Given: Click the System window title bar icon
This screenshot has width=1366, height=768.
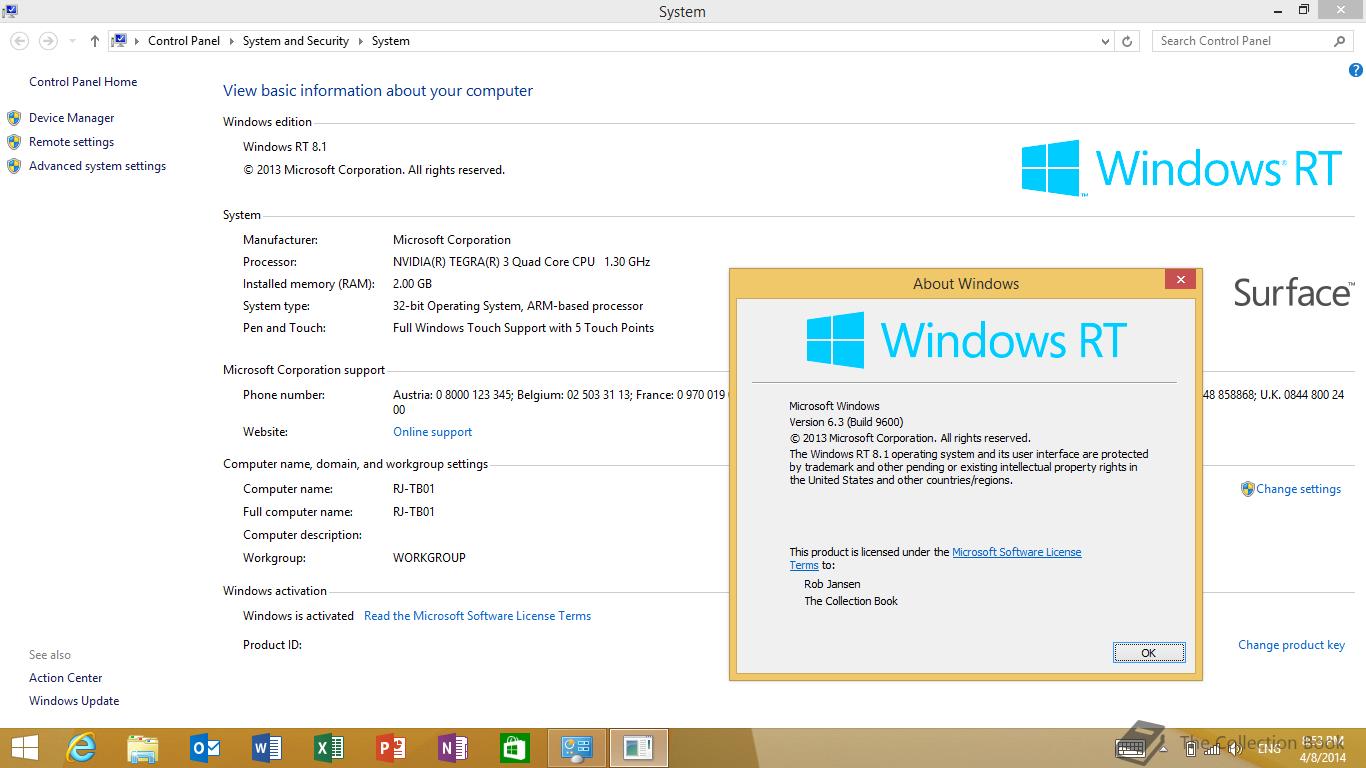Looking at the screenshot, I should click(x=10, y=11).
